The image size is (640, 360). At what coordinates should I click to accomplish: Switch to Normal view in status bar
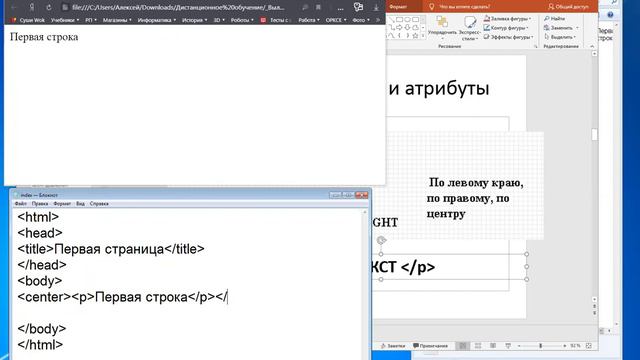click(462, 346)
